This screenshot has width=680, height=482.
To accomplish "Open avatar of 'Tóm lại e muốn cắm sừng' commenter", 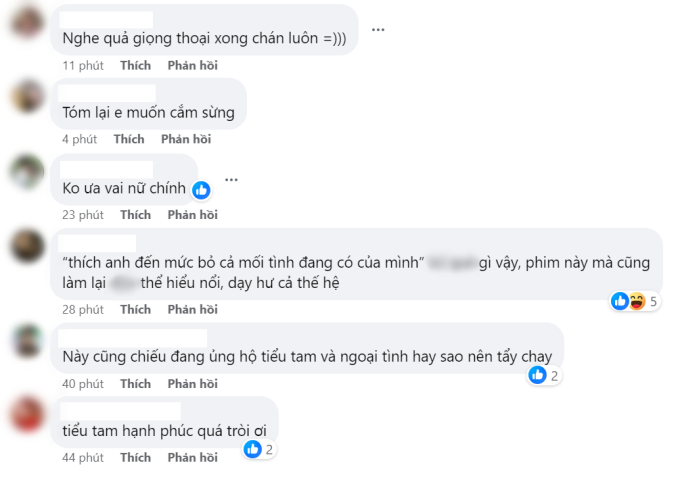I will [26, 99].
